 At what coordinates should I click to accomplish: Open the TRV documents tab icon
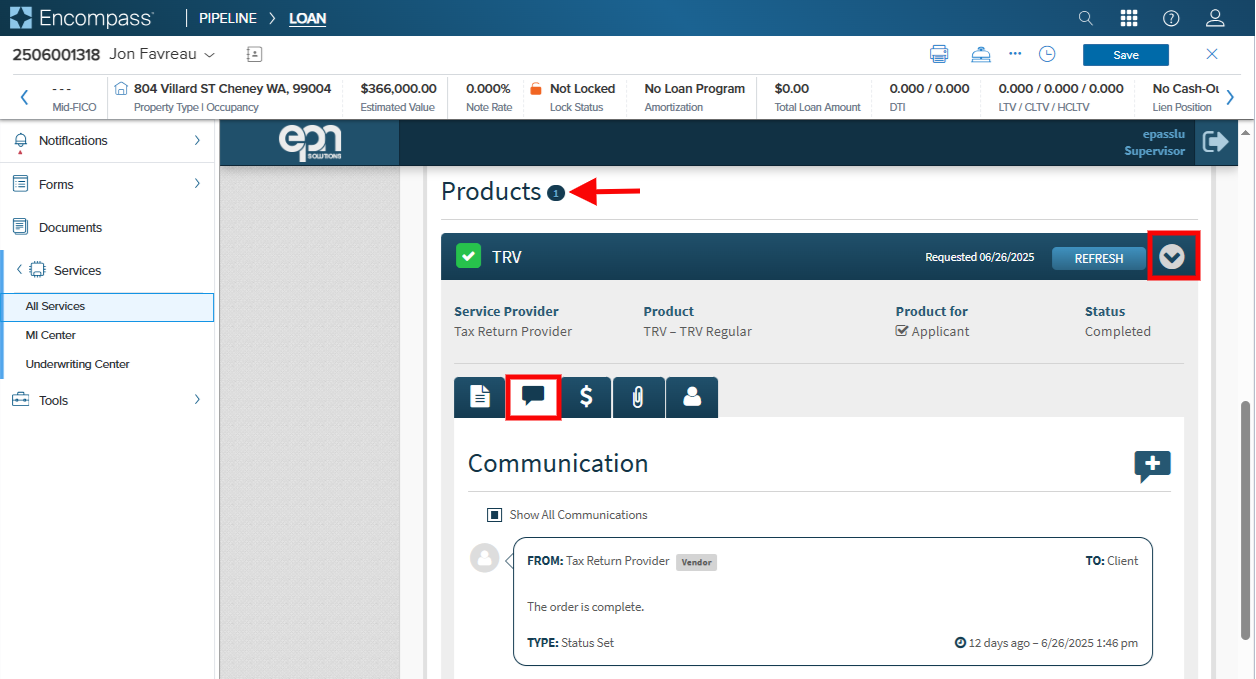coord(480,397)
